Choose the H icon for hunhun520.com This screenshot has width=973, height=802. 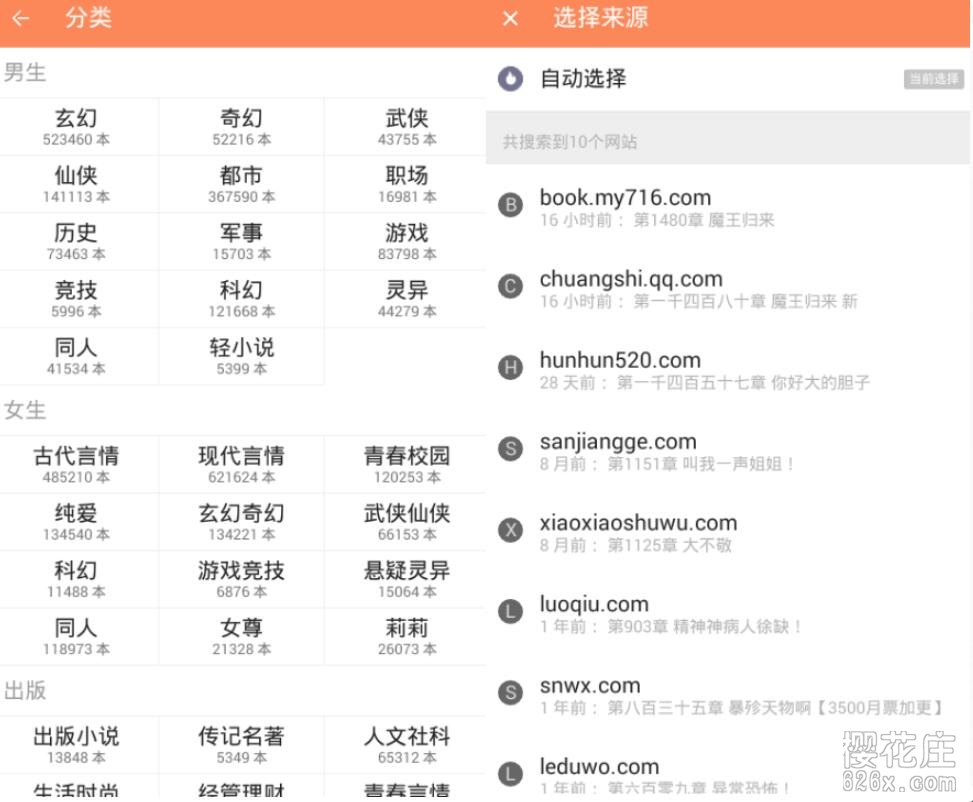(x=511, y=367)
